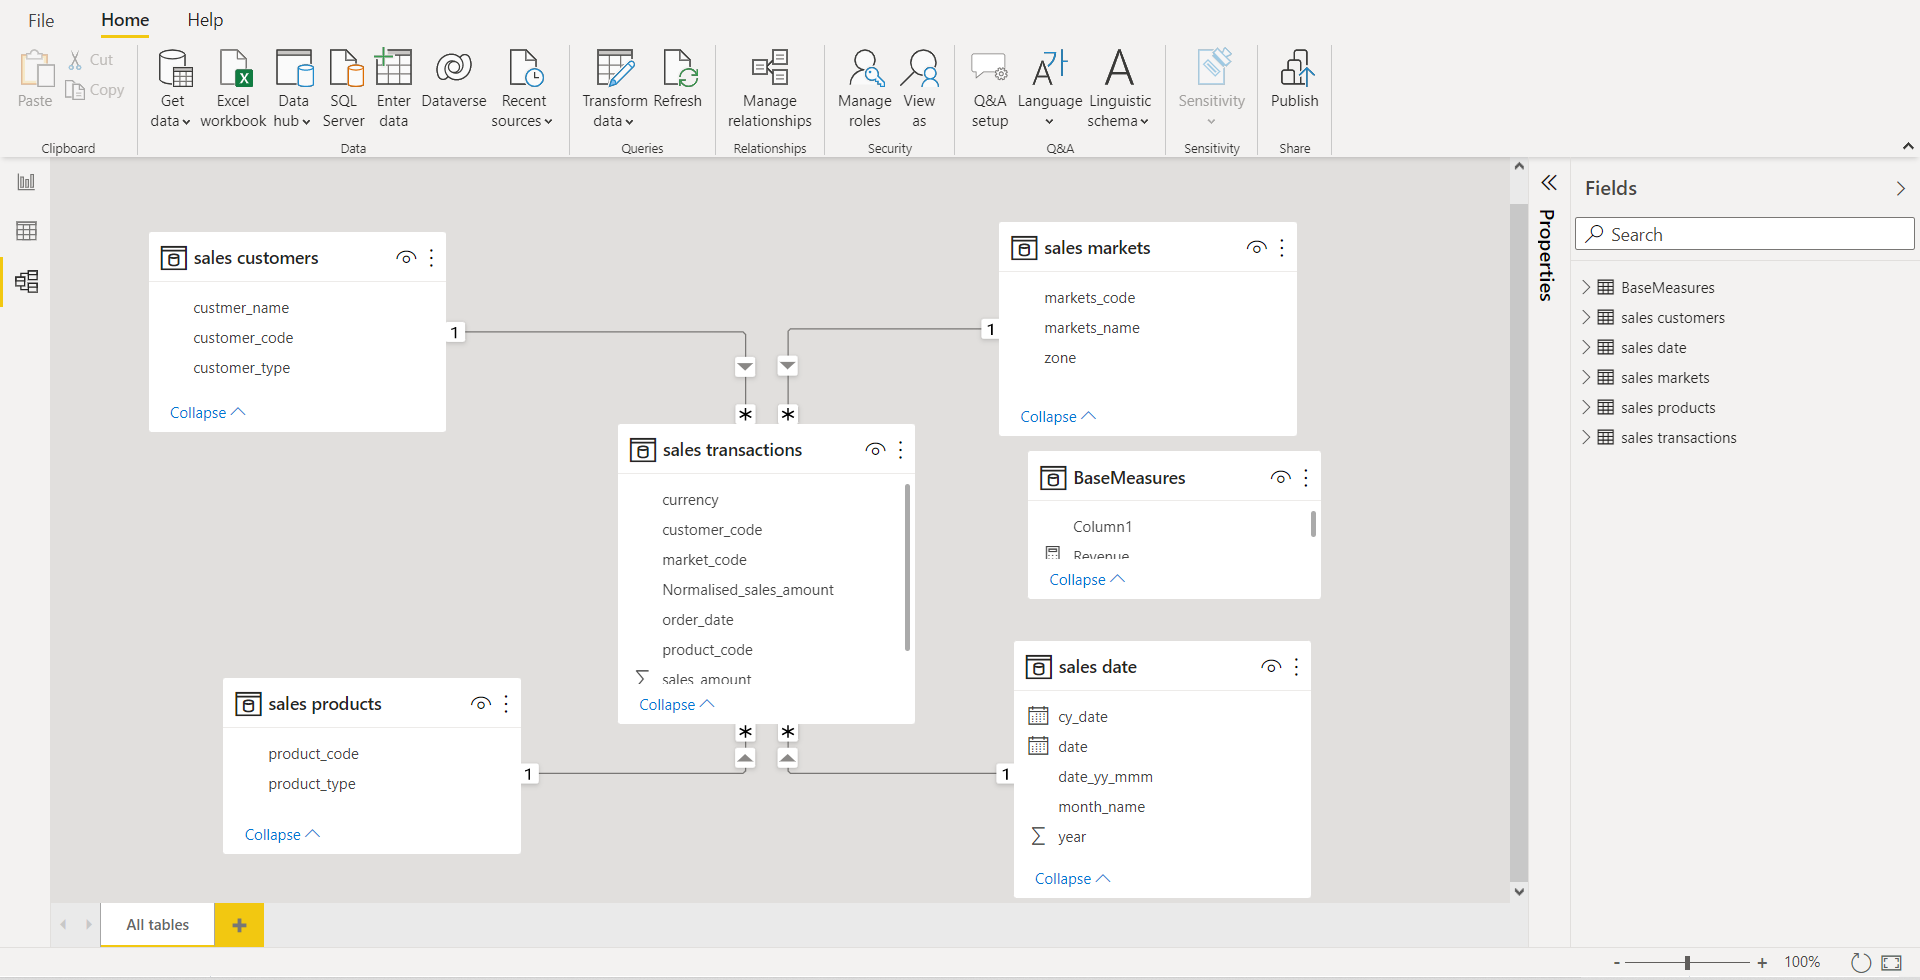Switch to Data view in sidebar
The height and width of the screenshot is (980, 1920).
pyautogui.click(x=26, y=231)
